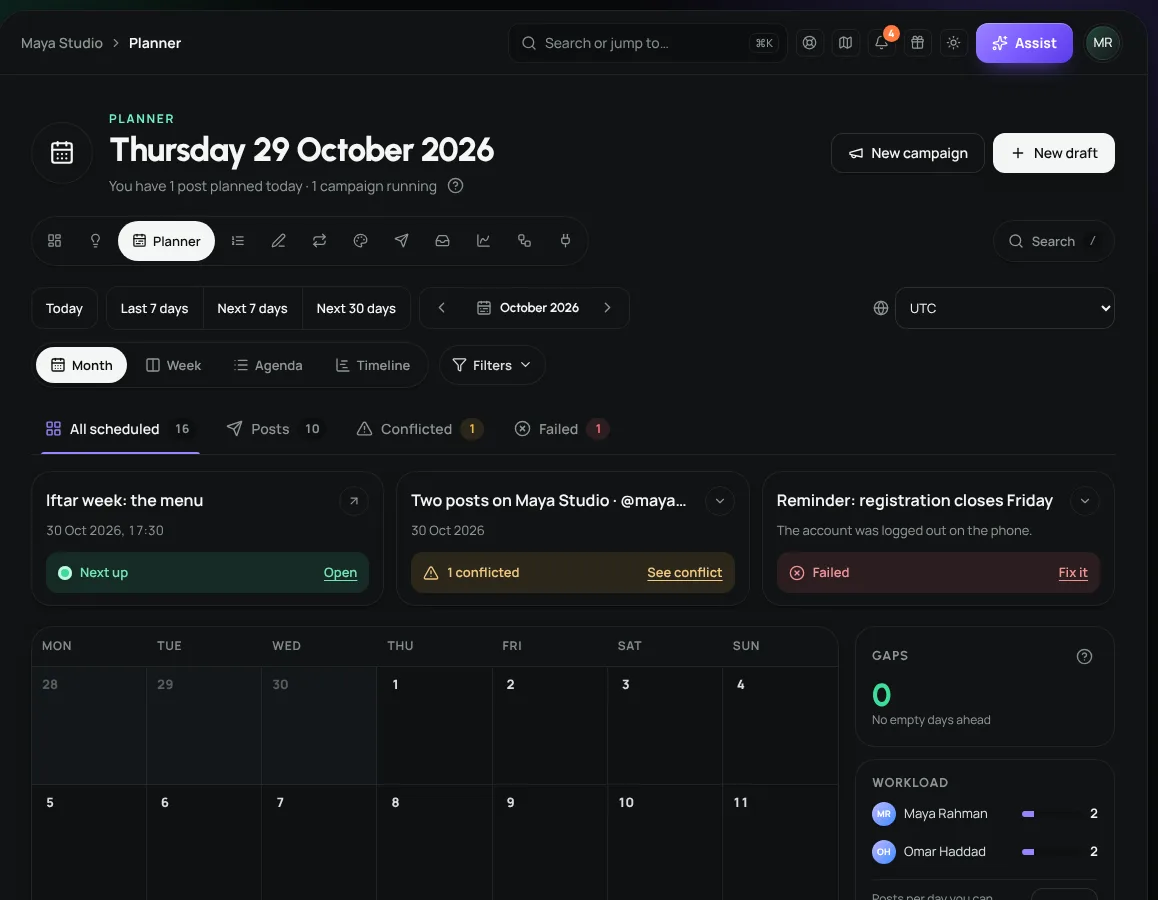Open the analytics chart icon
The image size is (1158, 900).
tap(483, 241)
